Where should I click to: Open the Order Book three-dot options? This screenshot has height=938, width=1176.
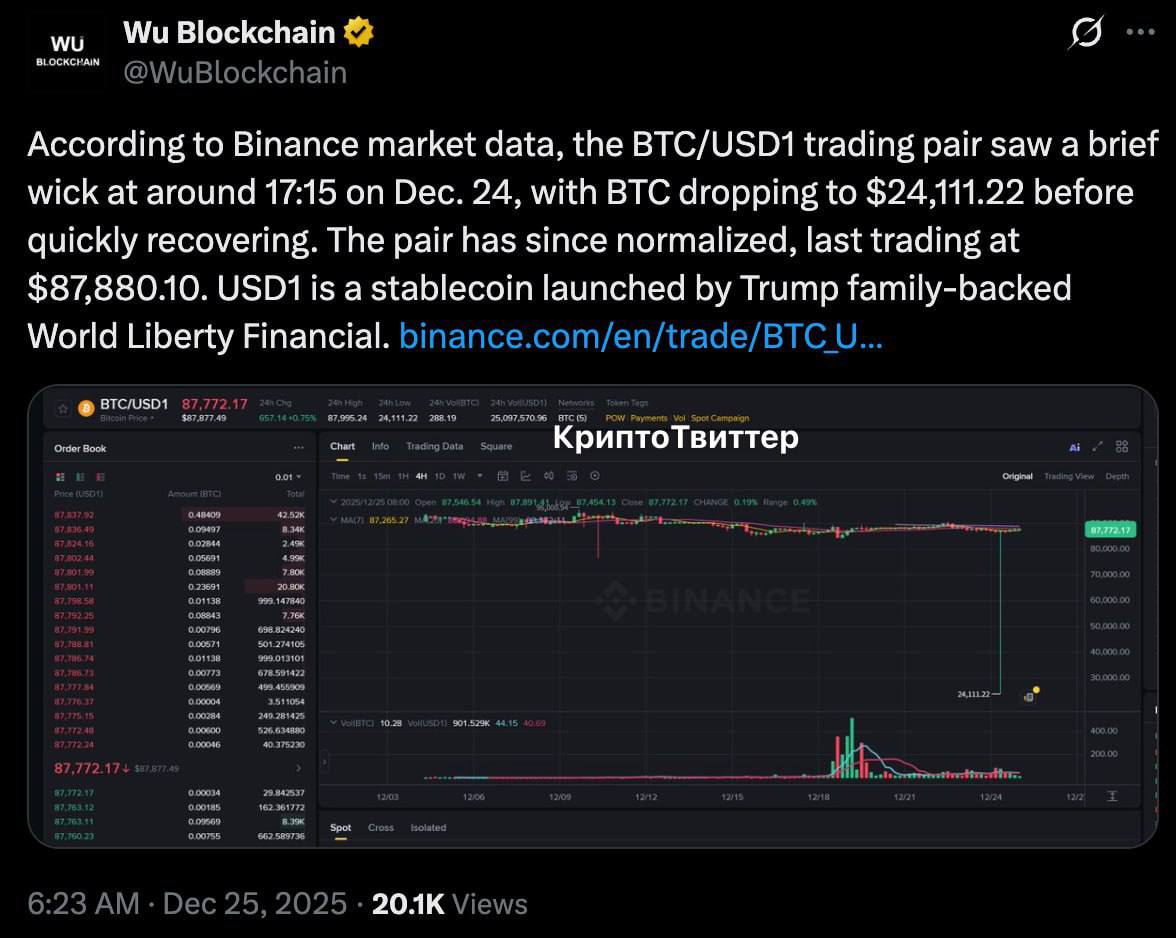coord(298,449)
